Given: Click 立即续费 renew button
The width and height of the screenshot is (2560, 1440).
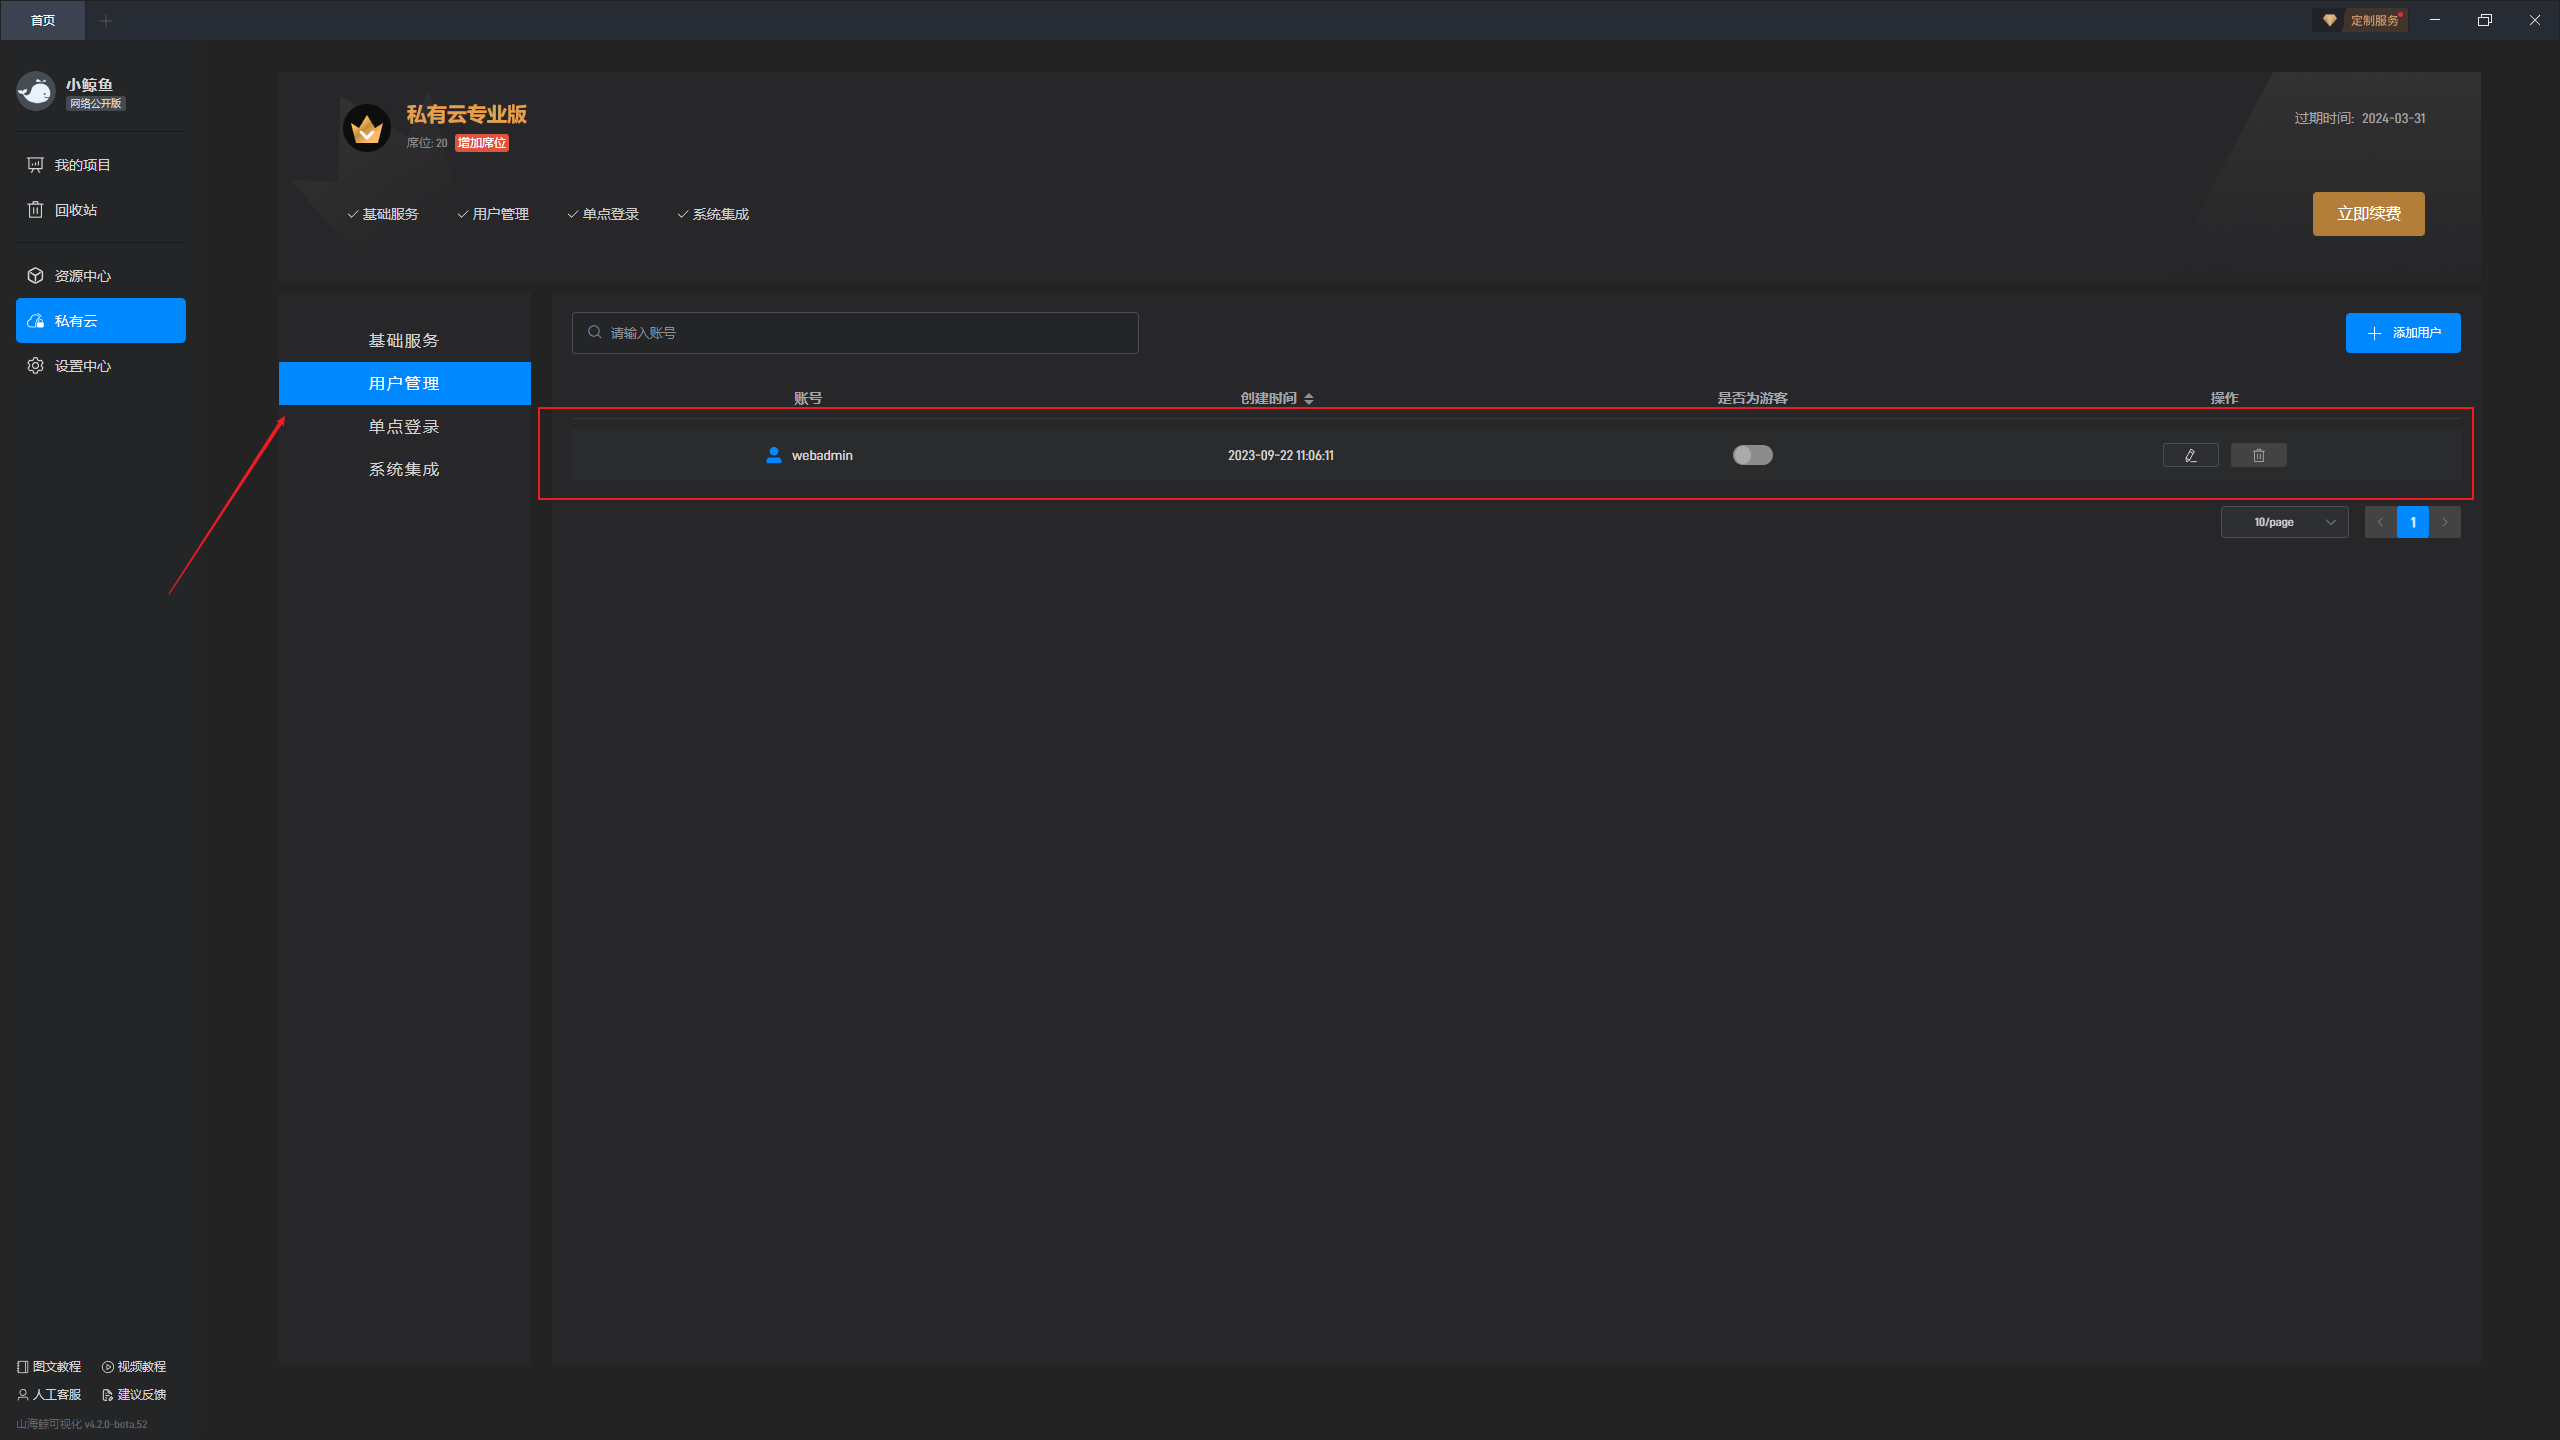Looking at the screenshot, I should tap(2368, 214).
